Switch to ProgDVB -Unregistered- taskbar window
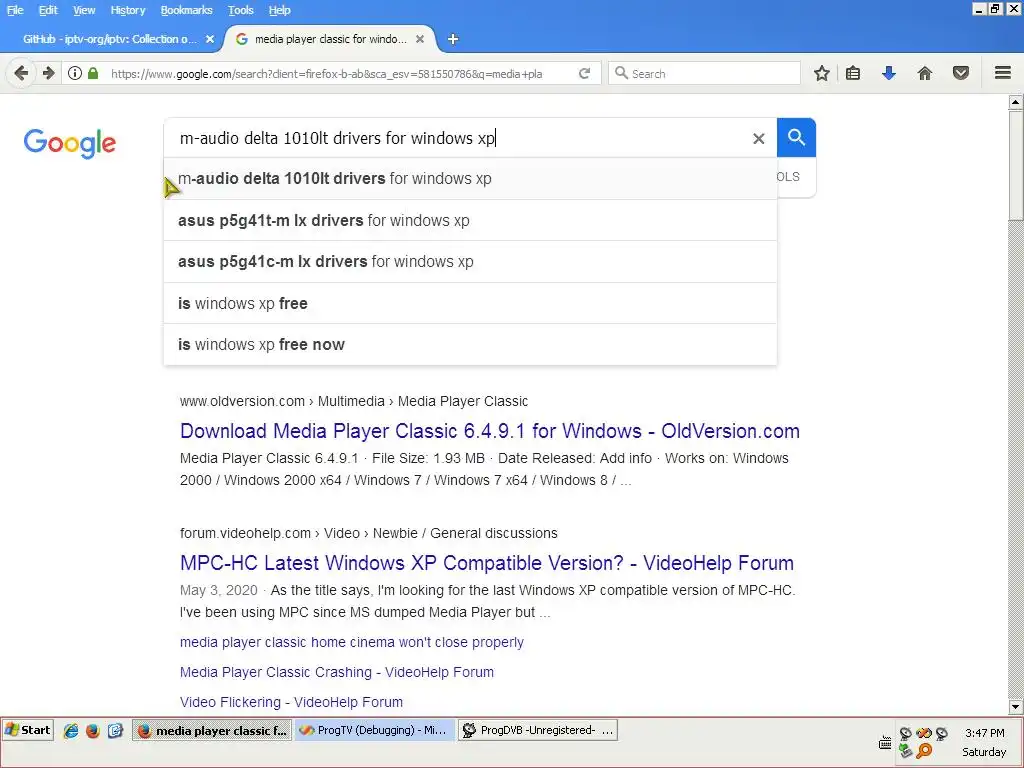Image resolution: width=1024 pixels, height=768 pixels. 537,730
